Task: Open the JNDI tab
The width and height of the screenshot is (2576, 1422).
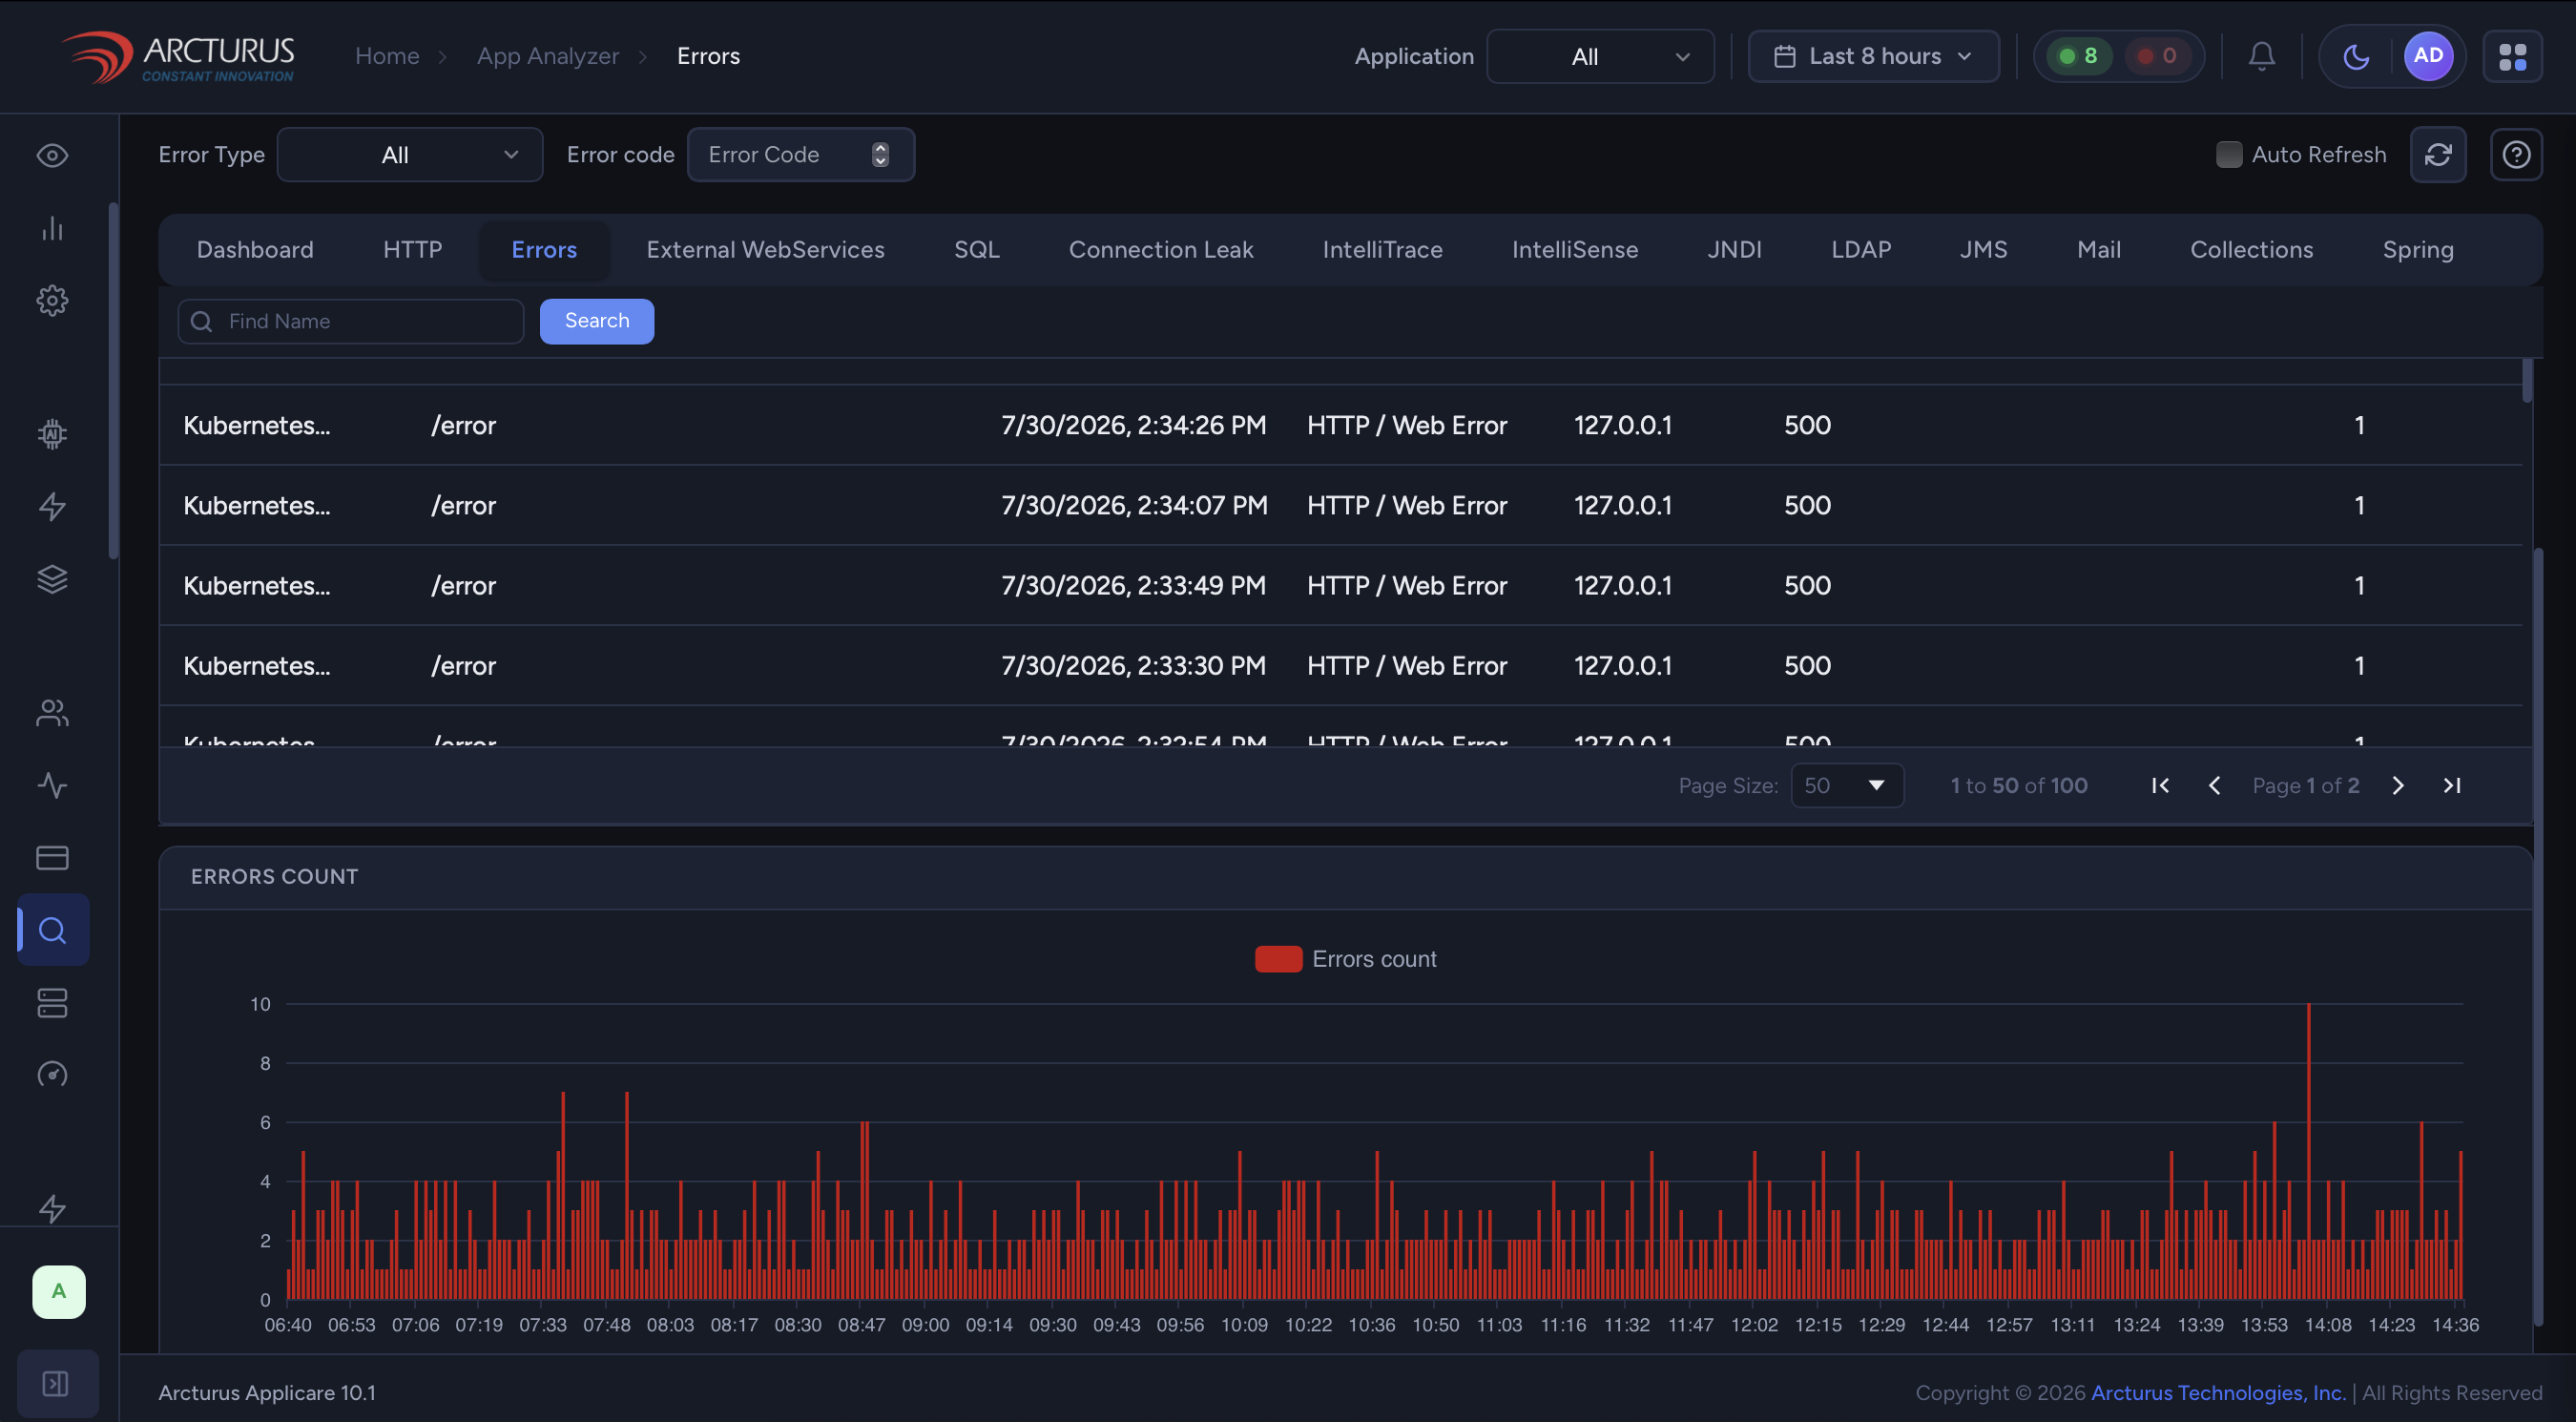Action: (x=1734, y=250)
